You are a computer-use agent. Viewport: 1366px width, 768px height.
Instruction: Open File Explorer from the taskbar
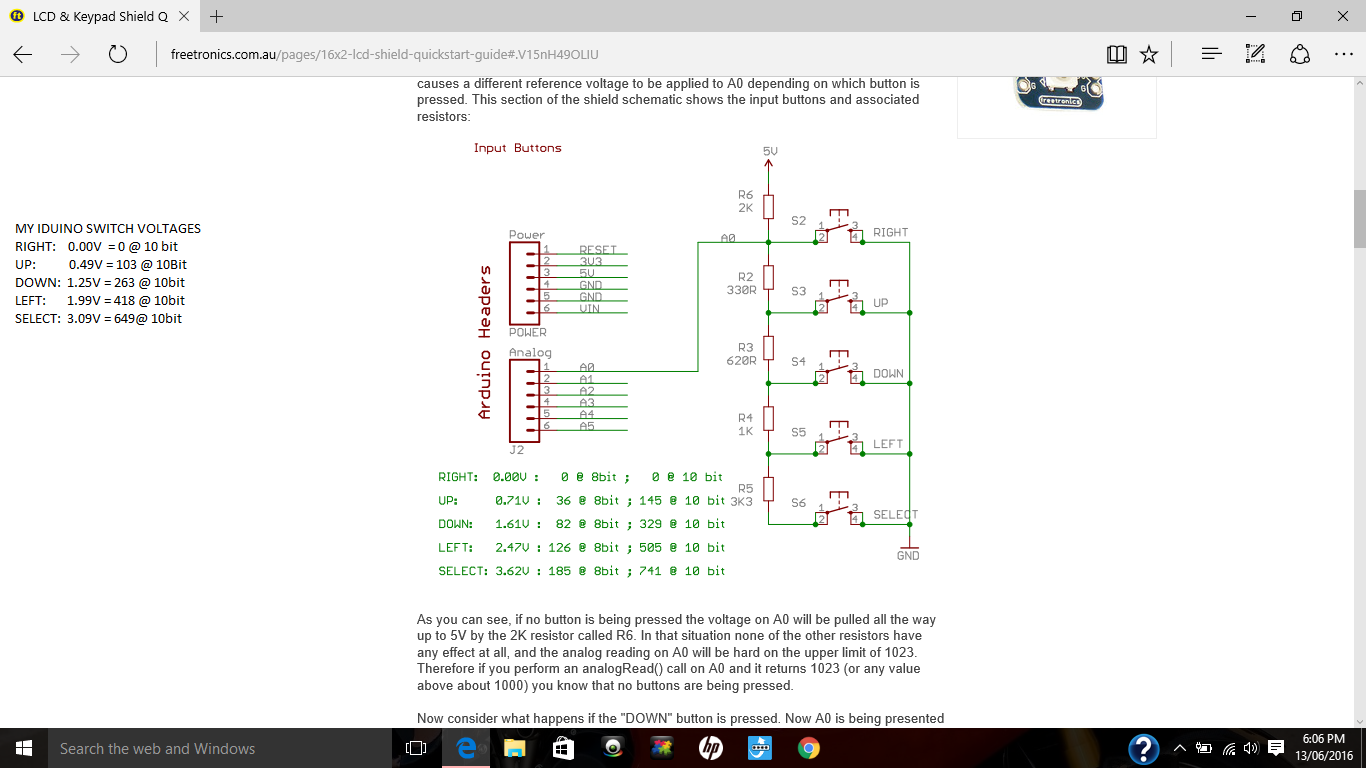[514, 748]
